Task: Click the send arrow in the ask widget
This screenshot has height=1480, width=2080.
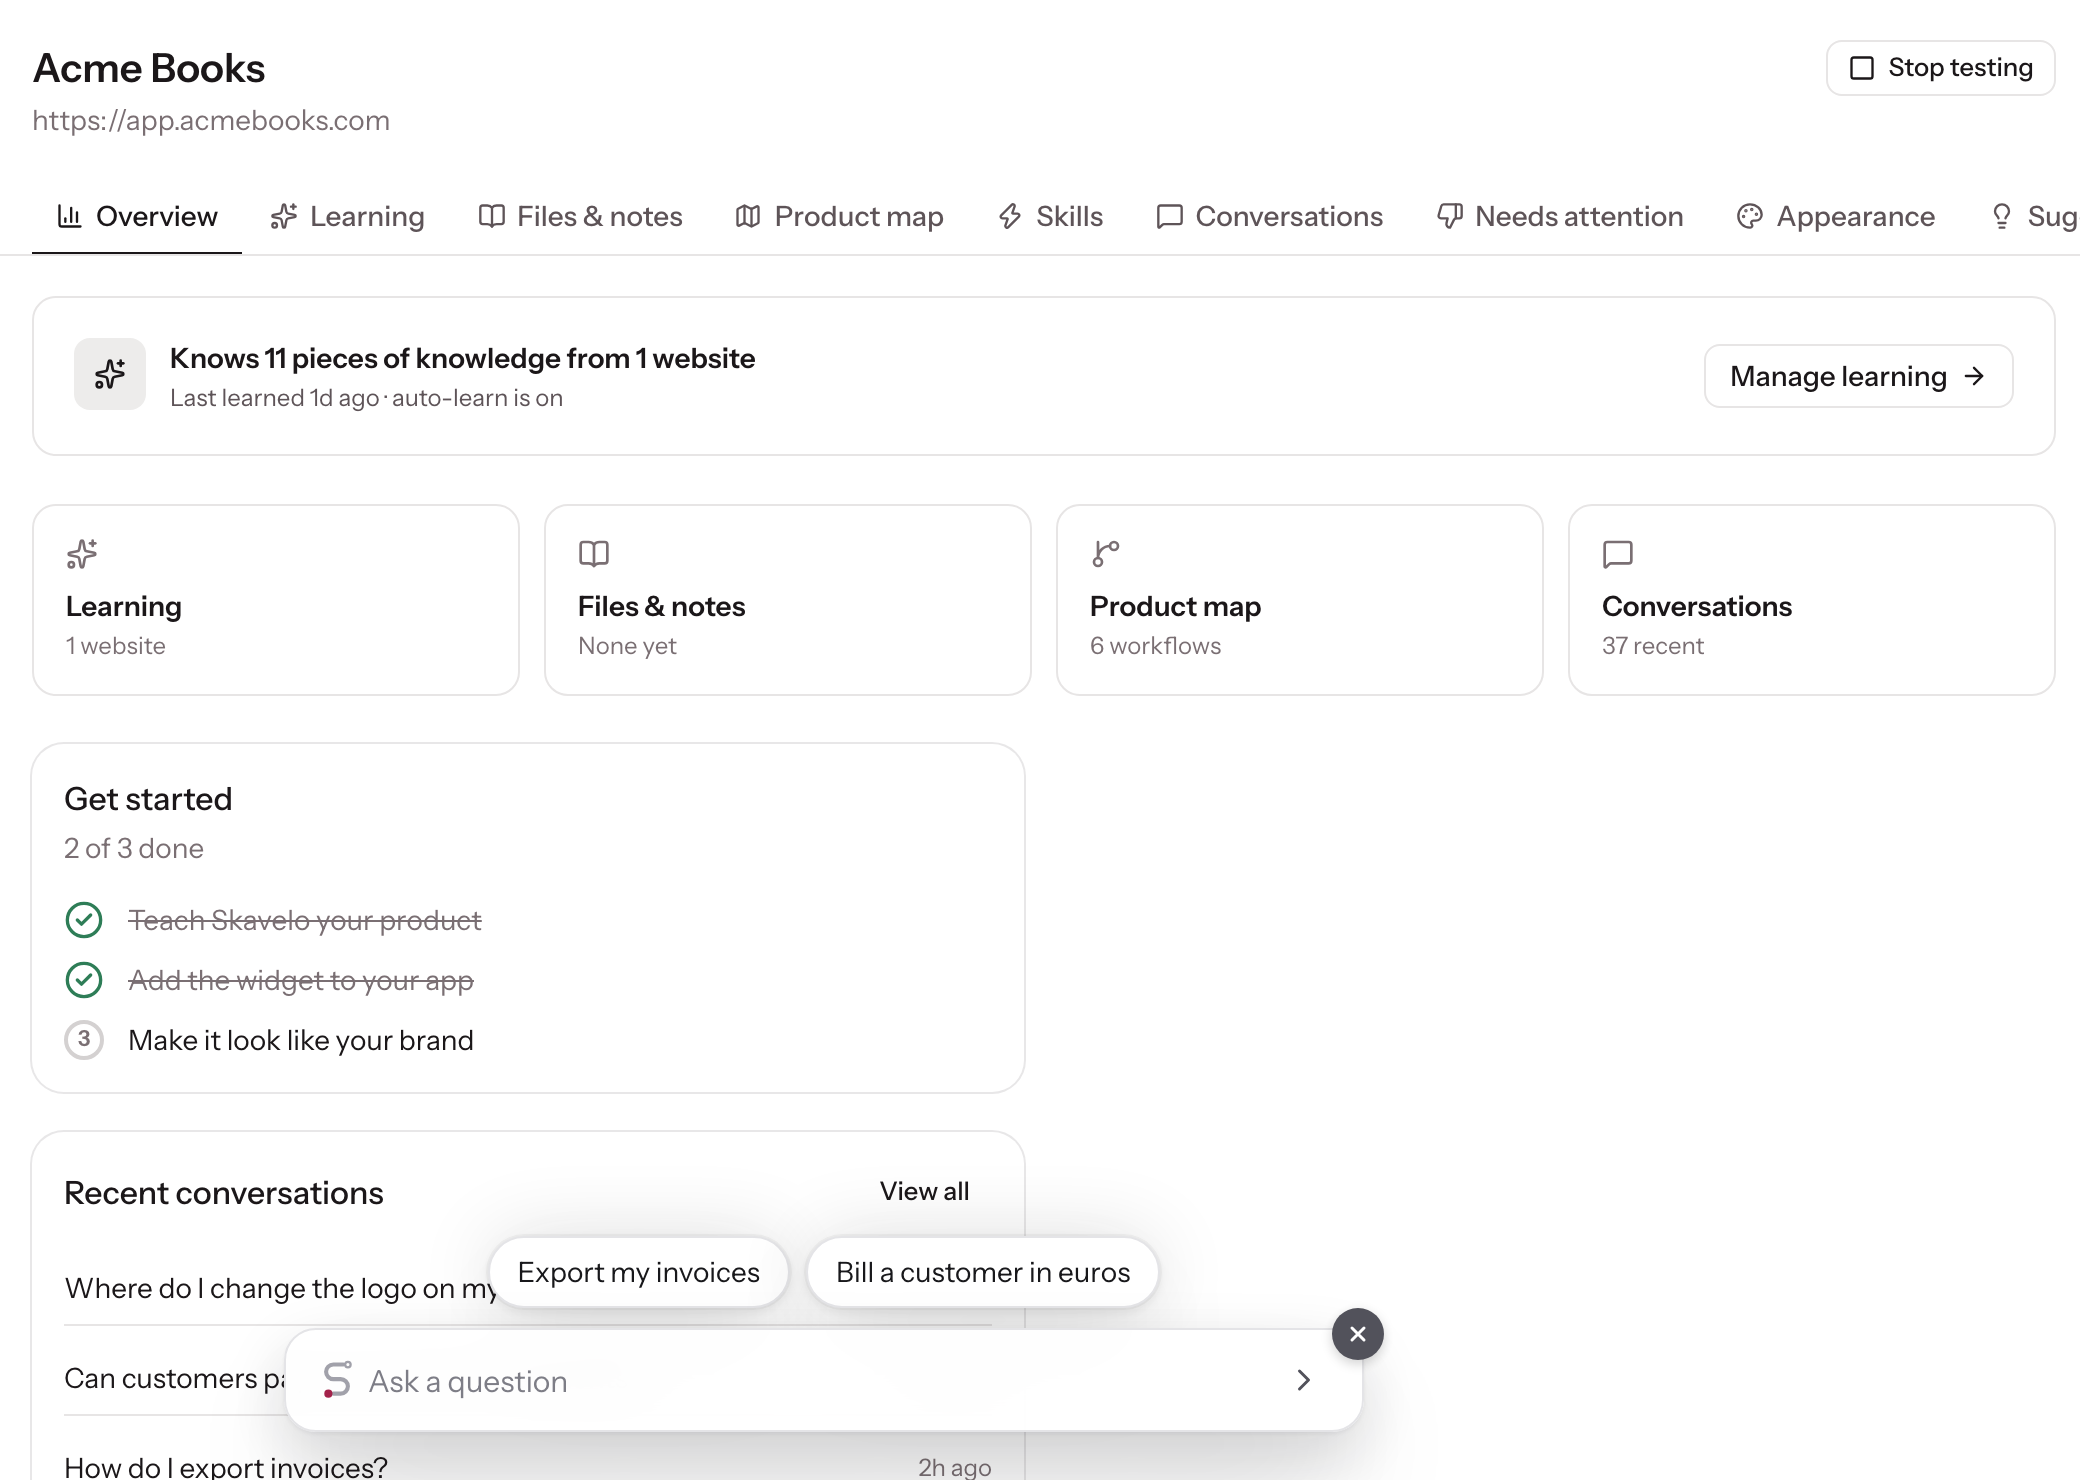Action: [1303, 1381]
